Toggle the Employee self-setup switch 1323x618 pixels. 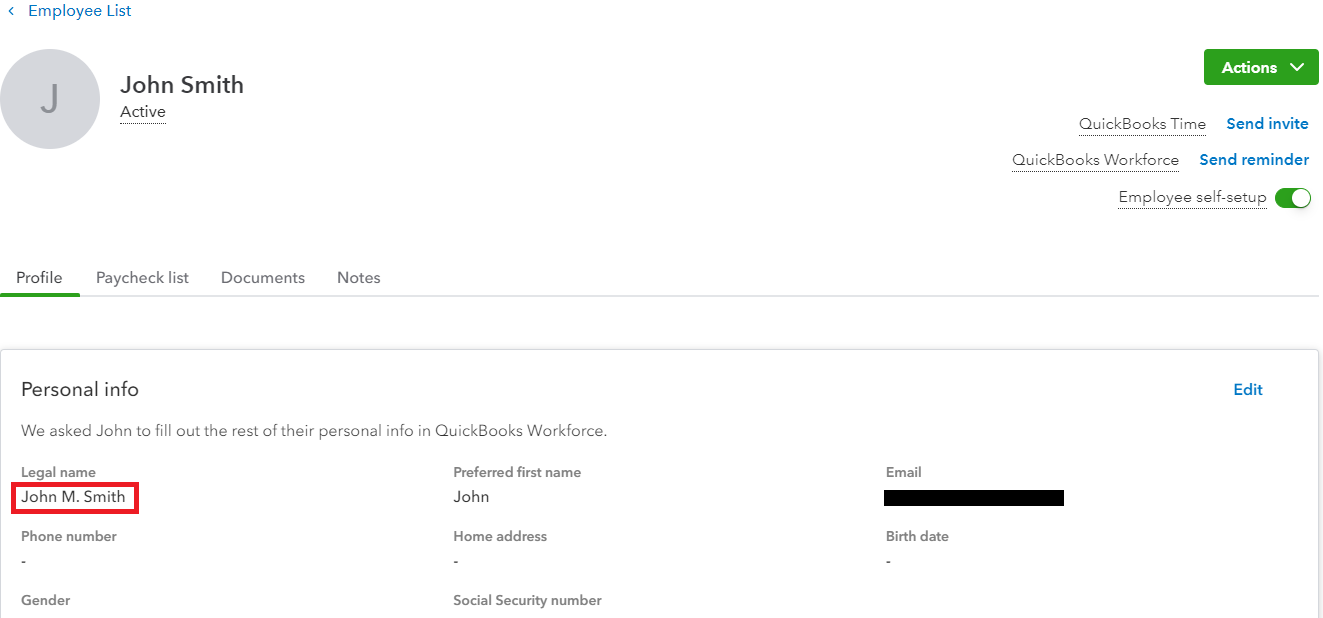pos(1292,197)
